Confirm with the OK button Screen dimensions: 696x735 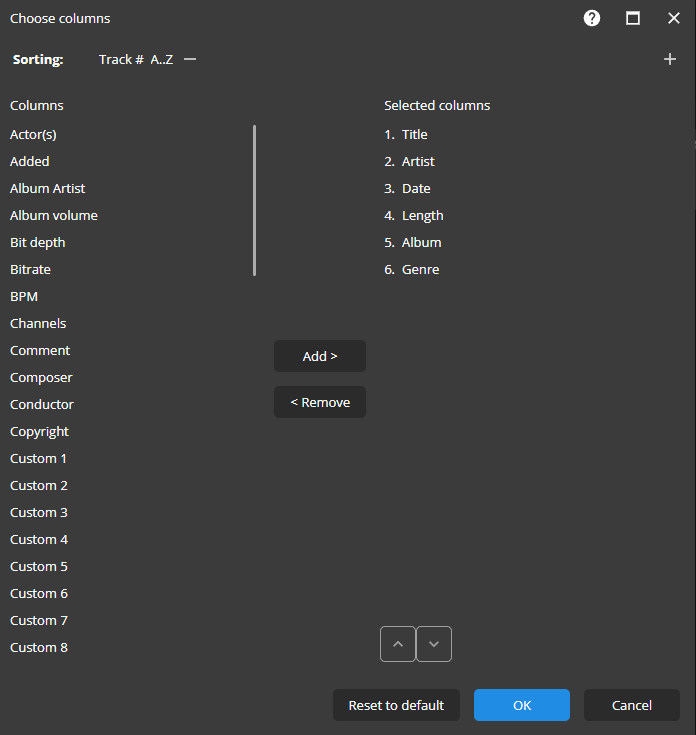click(x=522, y=705)
